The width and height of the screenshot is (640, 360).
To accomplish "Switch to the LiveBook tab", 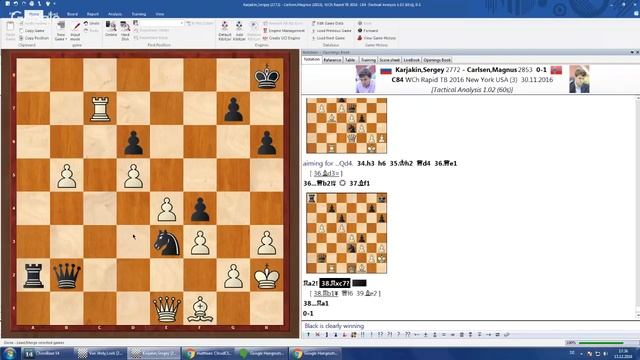I will (411, 60).
